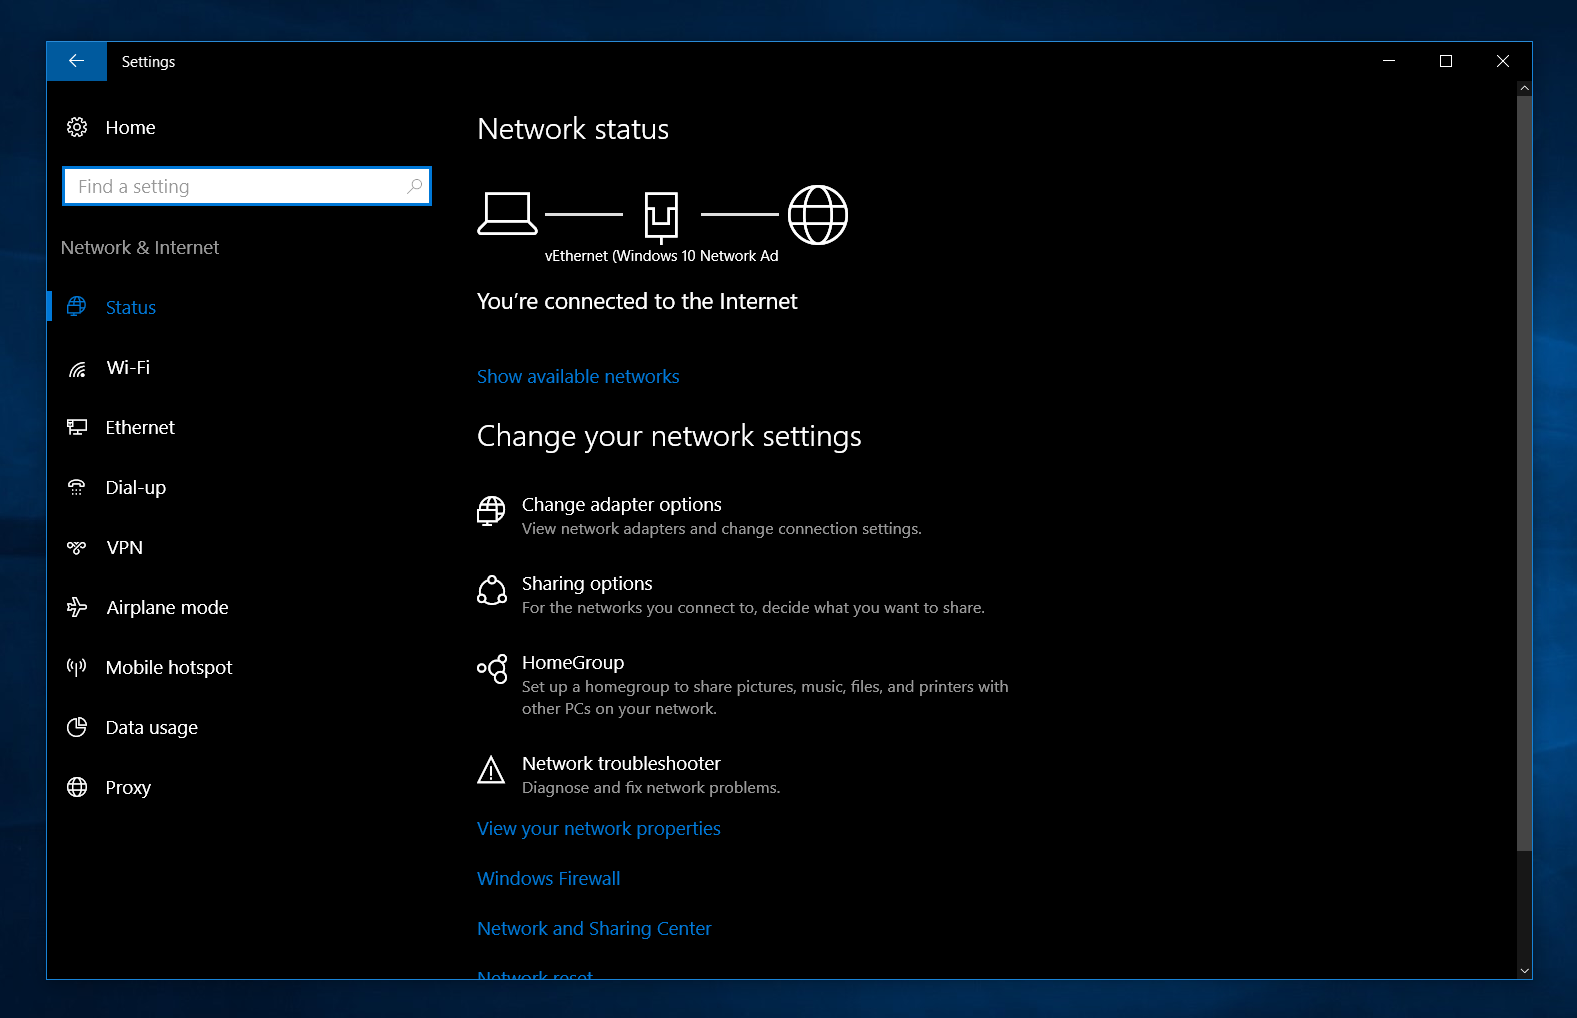The image size is (1577, 1018).
Task: Click the laptop icon in network diagram
Action: point(507,214)
